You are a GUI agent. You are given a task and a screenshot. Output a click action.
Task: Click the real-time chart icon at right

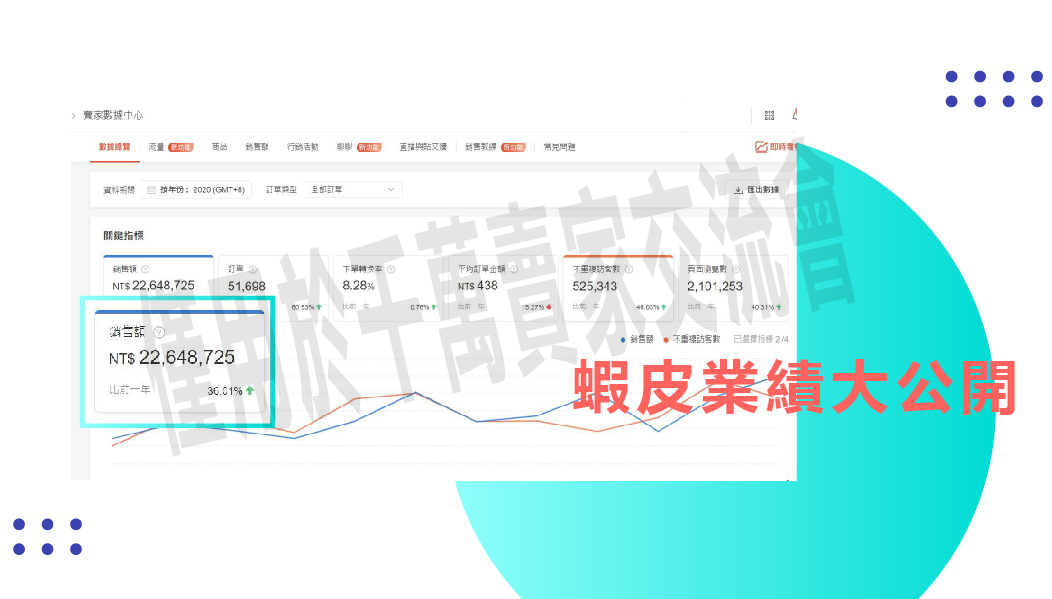(x=762, y=147)
